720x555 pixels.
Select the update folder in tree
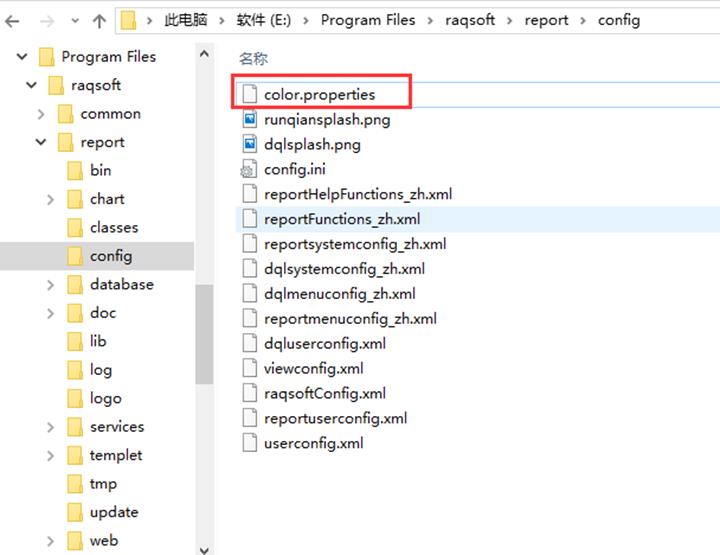coord(114,512)
